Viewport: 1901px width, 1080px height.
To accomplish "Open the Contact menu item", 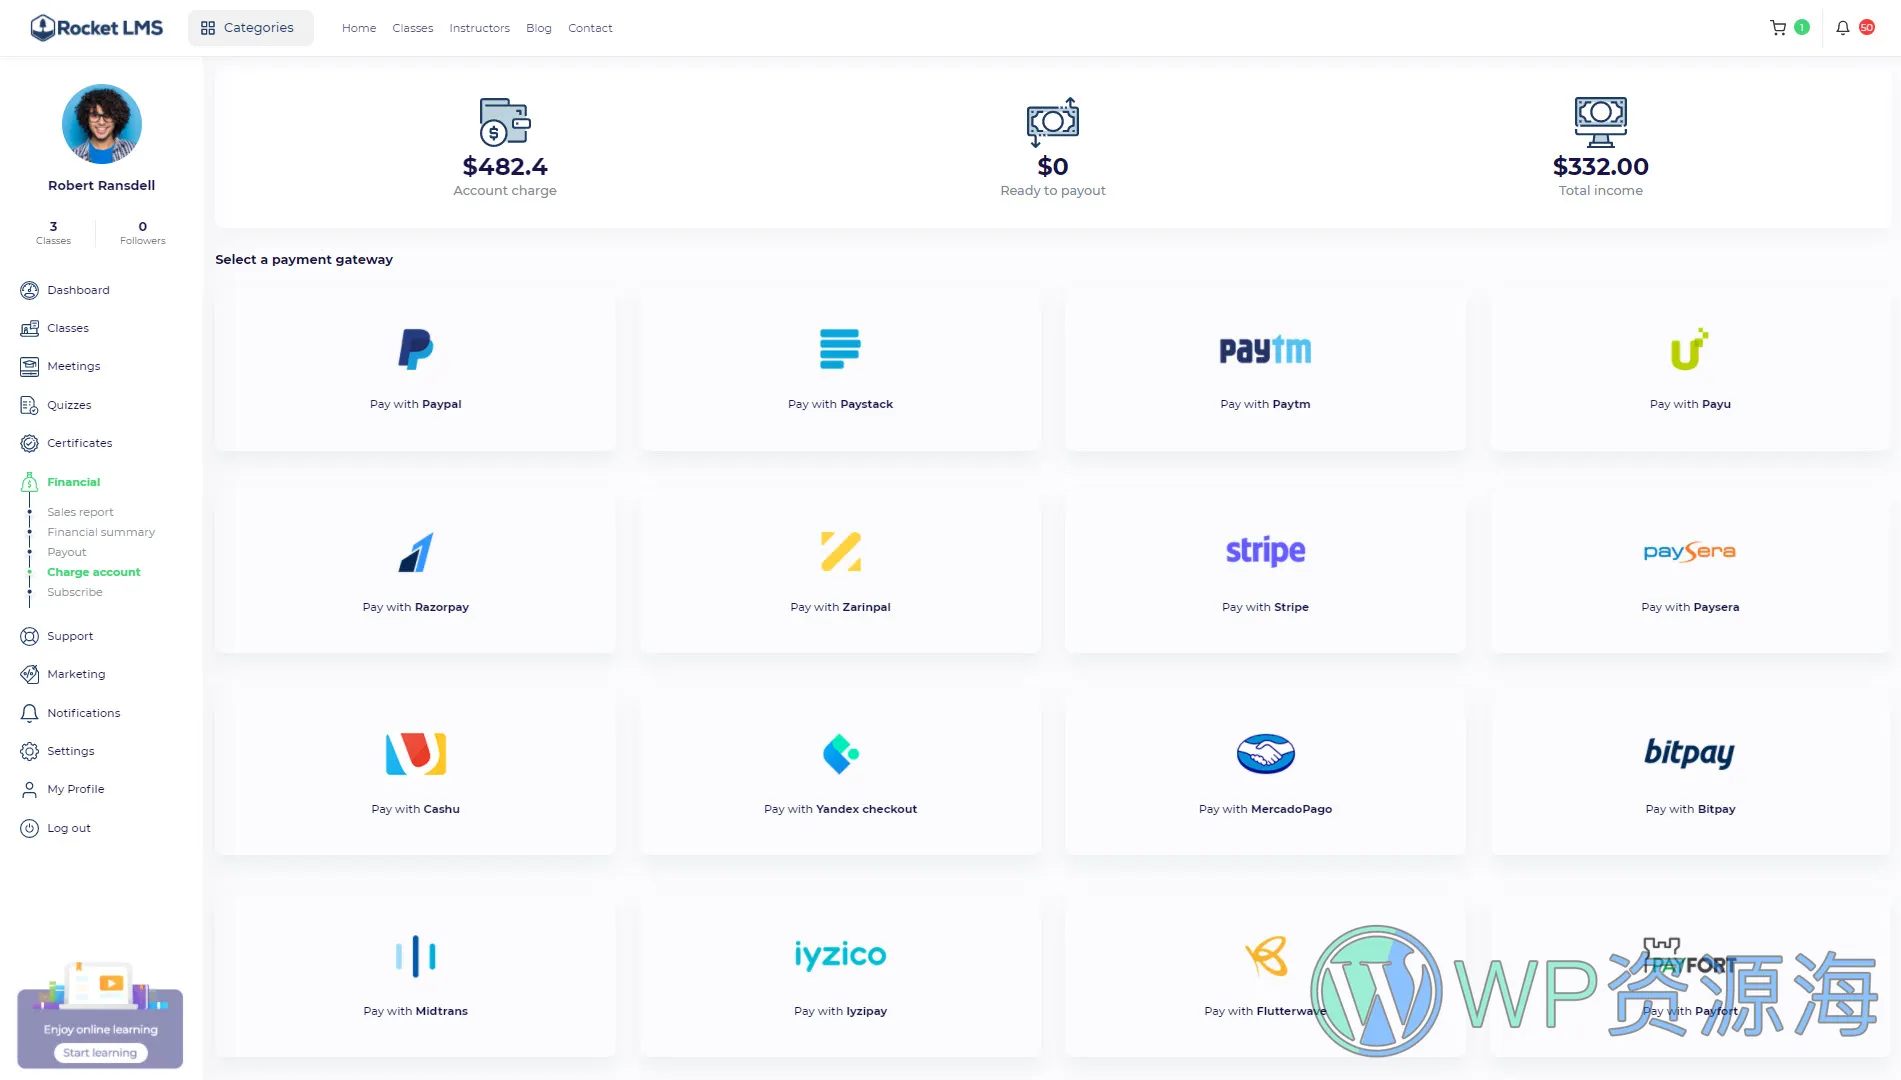I will click(x=590, y=28).
